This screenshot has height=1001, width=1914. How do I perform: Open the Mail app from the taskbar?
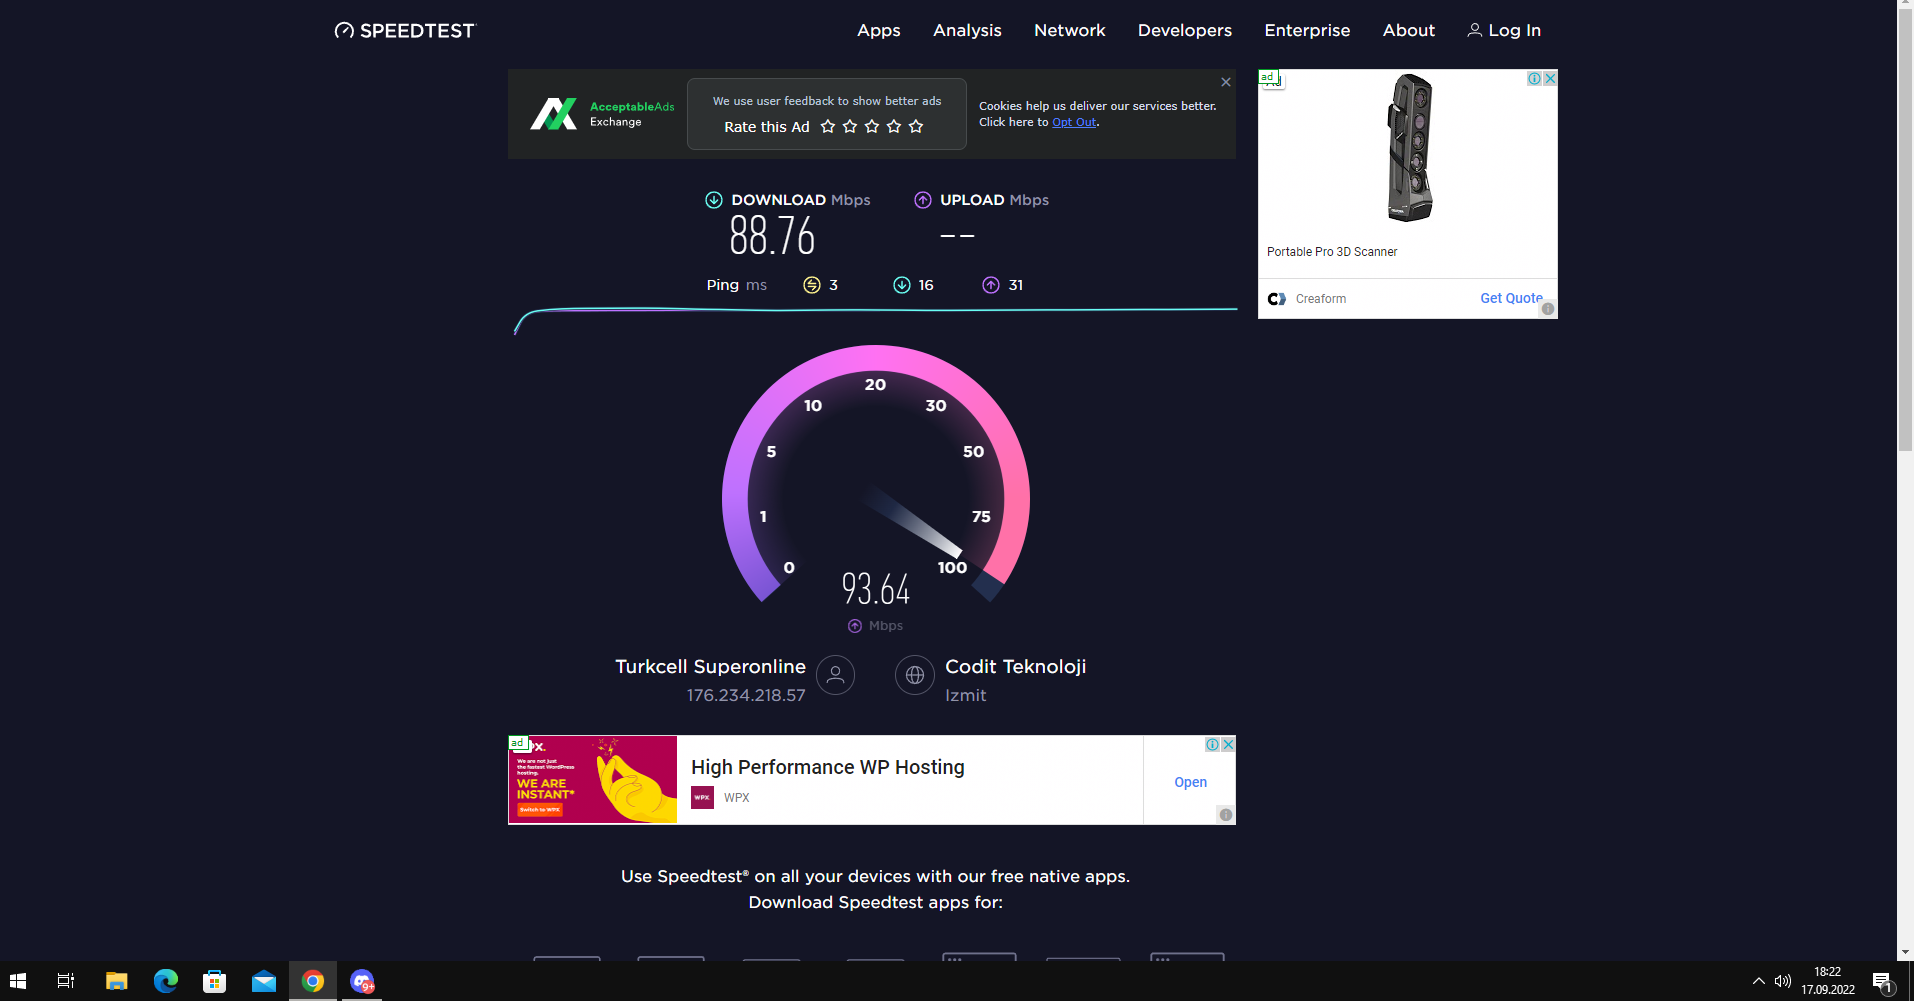coord(264,981)
